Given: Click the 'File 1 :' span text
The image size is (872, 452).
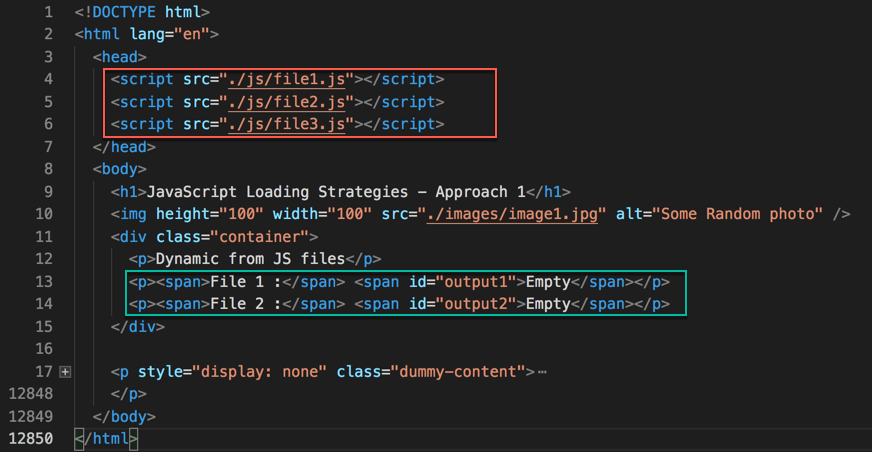Looking at the screenshot, I should [x=245, y=282].
